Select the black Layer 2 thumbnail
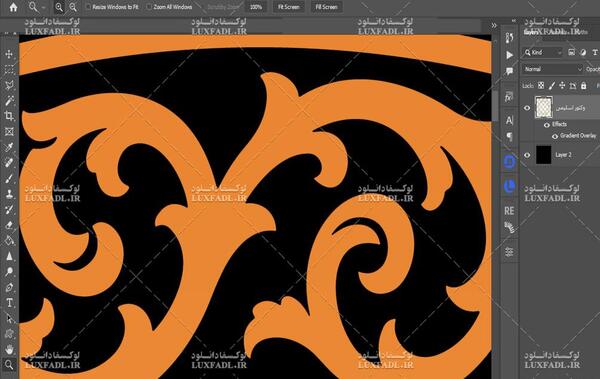This screenshot has height=379, width=600. 543,155
